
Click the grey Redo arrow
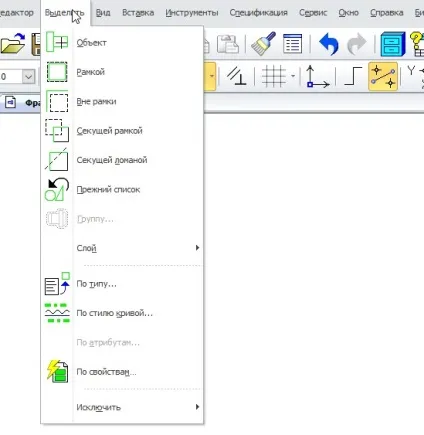(356, 44)
